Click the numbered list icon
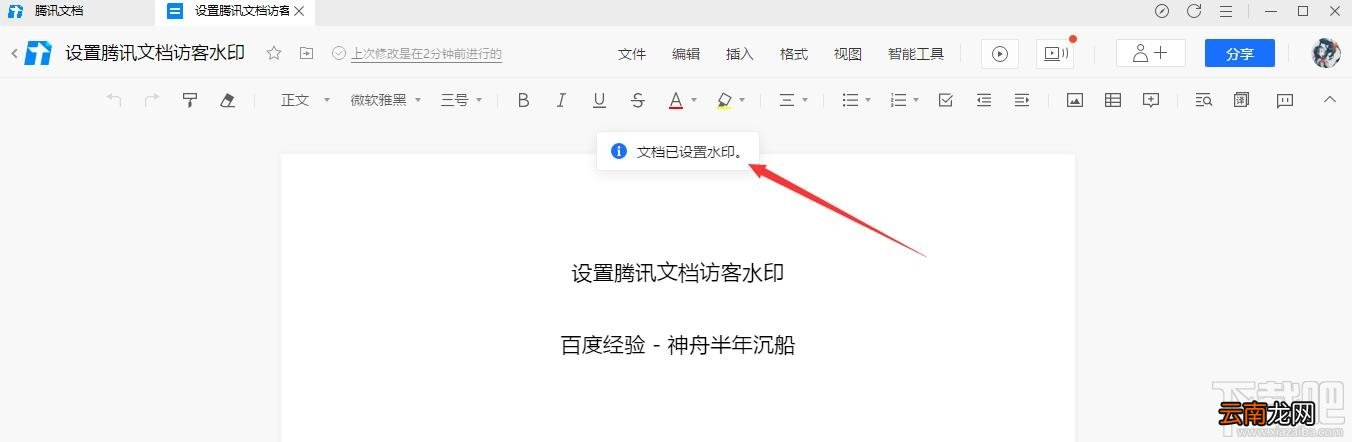Viewport: 1352px width, 442px height. [x=898, y=100]
